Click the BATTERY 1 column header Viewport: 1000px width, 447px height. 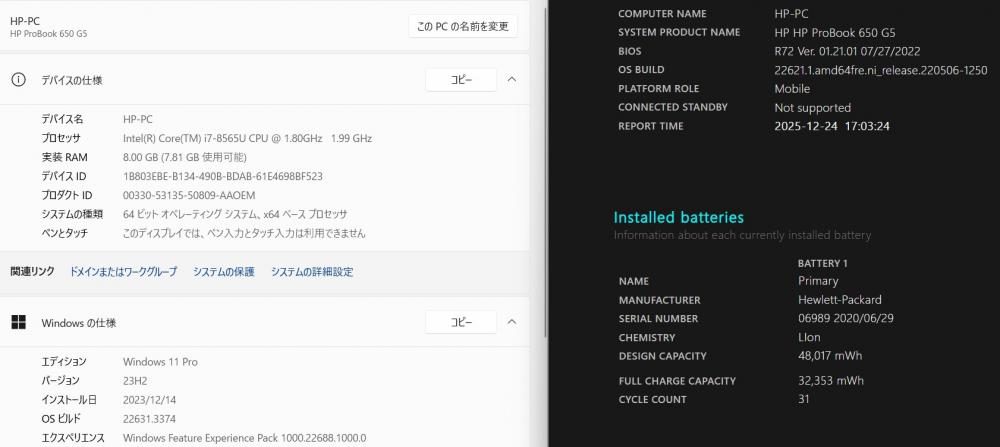click(x=823, y=263)
